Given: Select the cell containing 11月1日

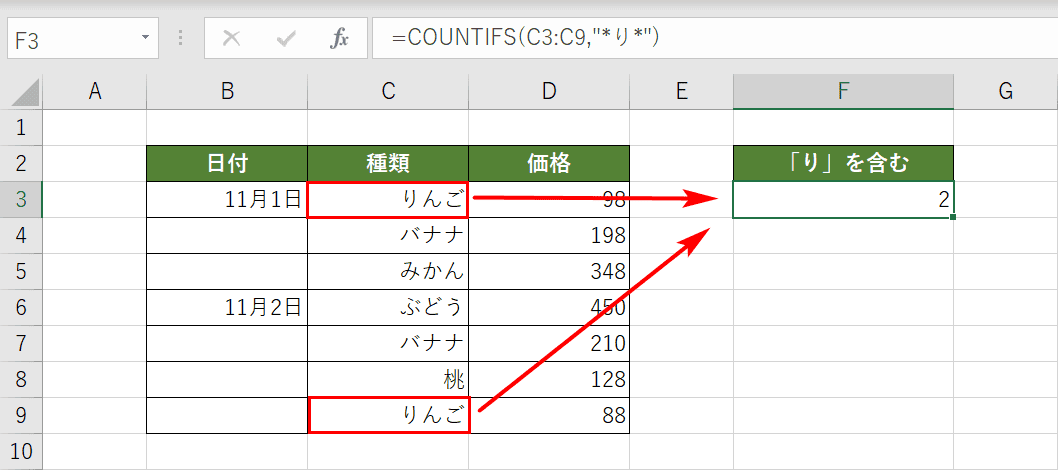Looking at the screenshot, I should pyautogui.click(x=227, y=200).
